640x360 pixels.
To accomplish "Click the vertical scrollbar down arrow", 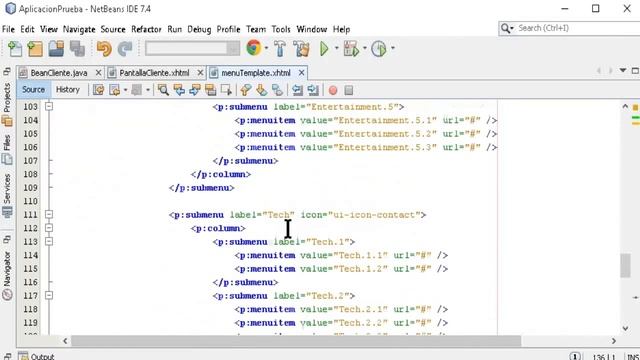I will click(x=625, y=328).
